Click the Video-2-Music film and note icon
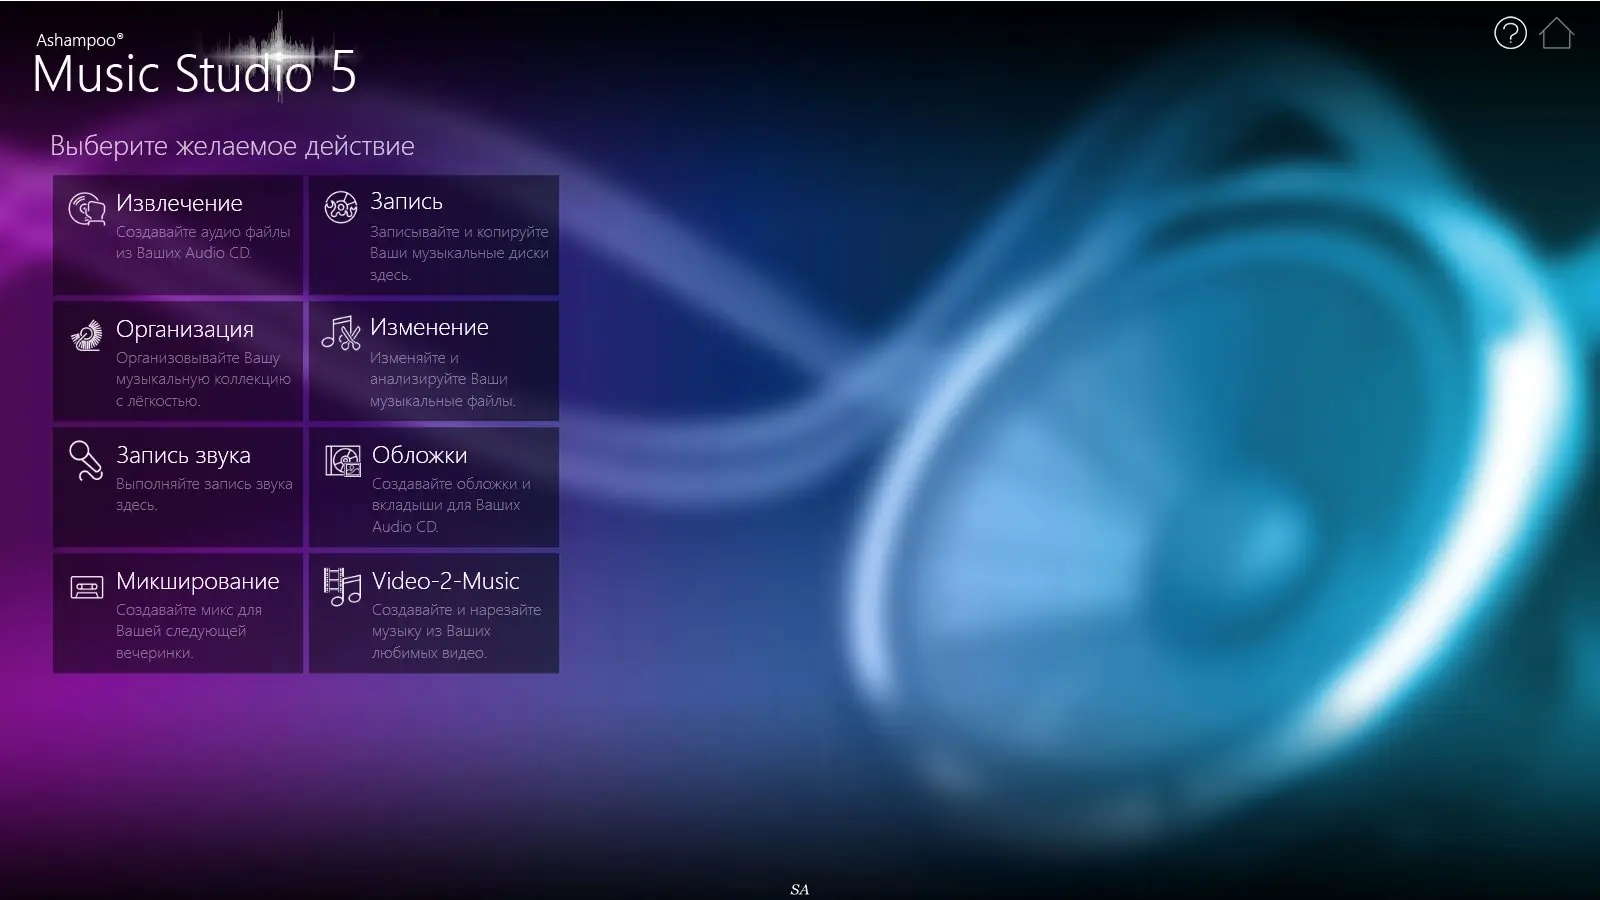Viewport: 1600px width, 900px height. click(x=342, y=587)
